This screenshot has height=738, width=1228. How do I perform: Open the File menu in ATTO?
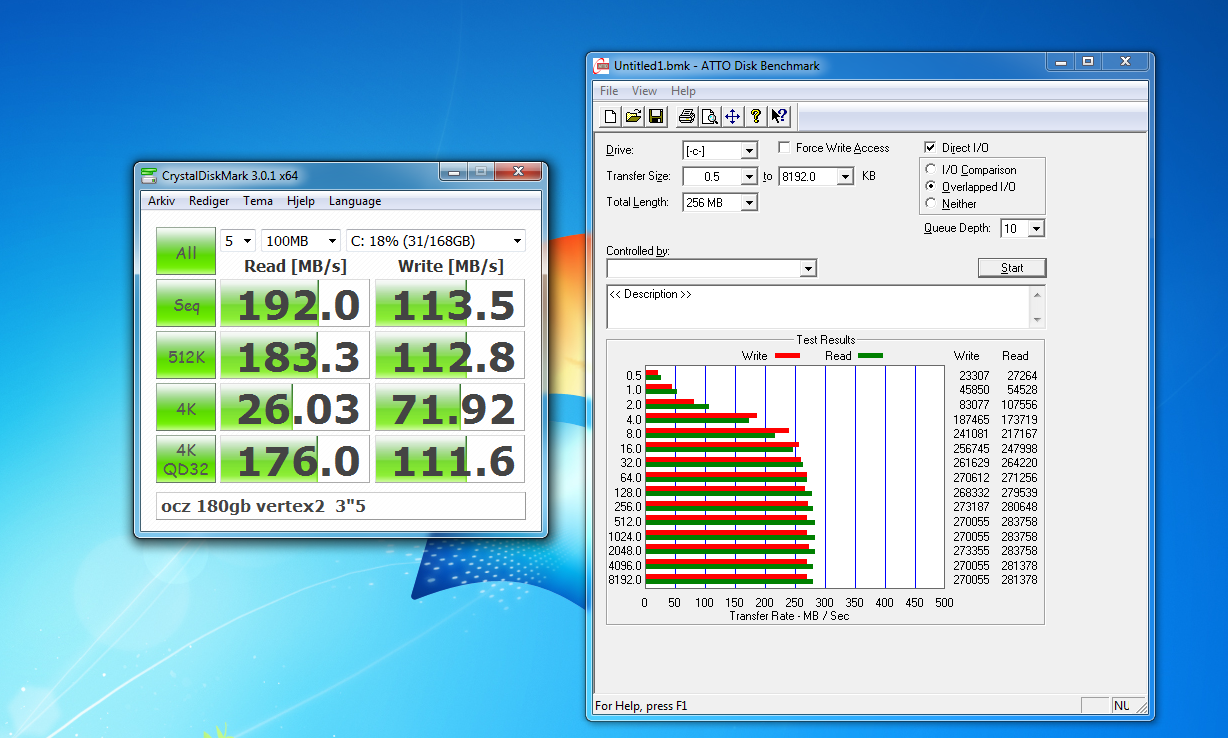(x=609, y=91)
